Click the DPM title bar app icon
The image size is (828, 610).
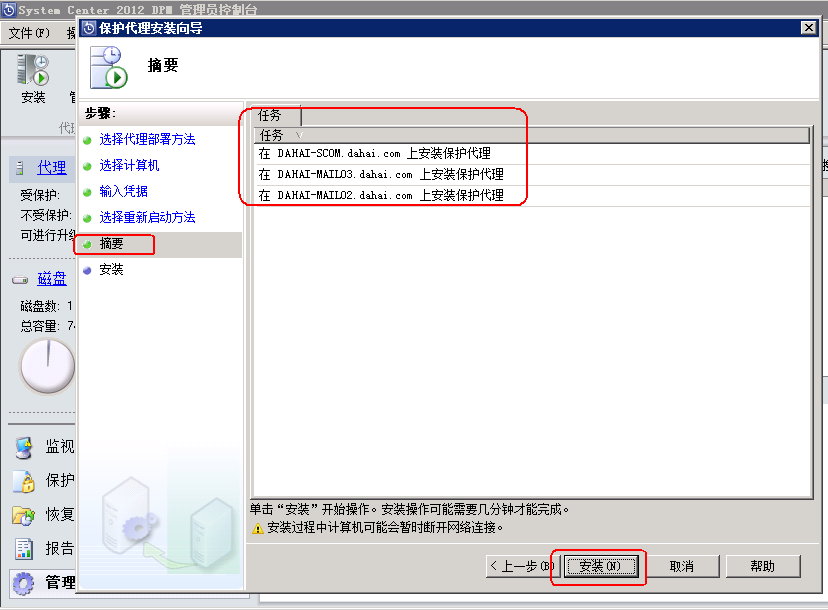(x=9, y=10)
